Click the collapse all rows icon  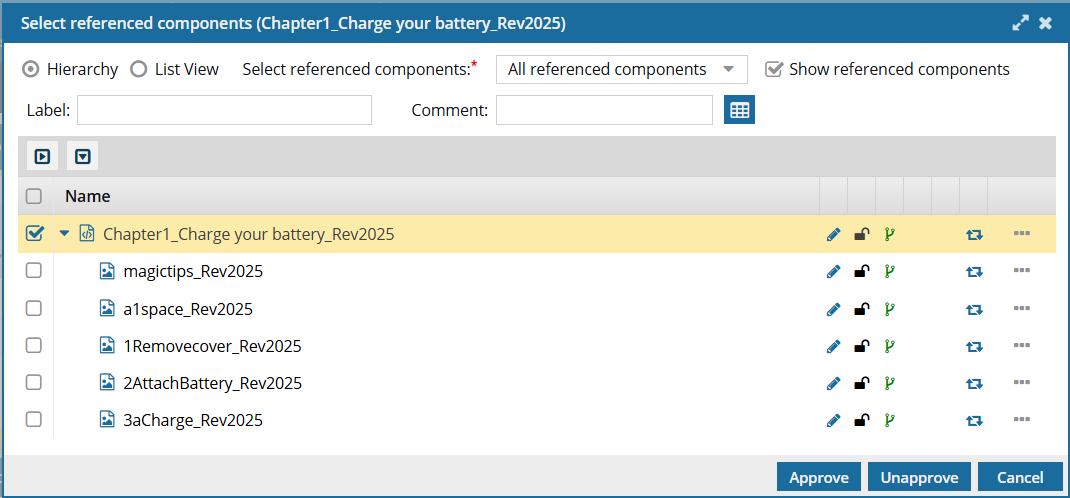point(83,156)
